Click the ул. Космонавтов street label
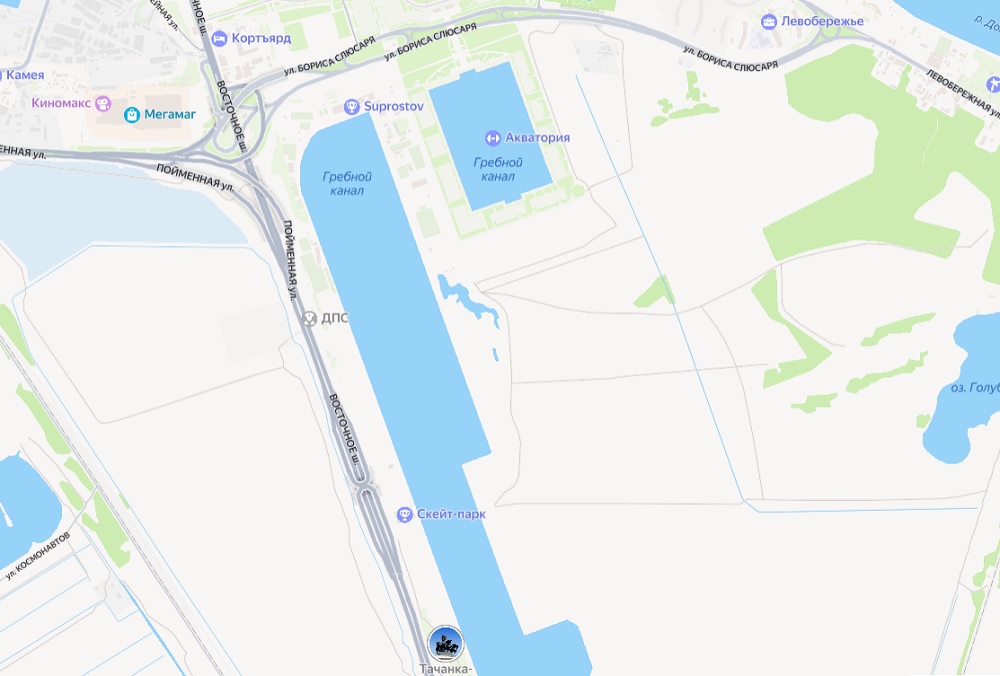The width and height of the screenshot is (1000, 676). tap(37, 555)
